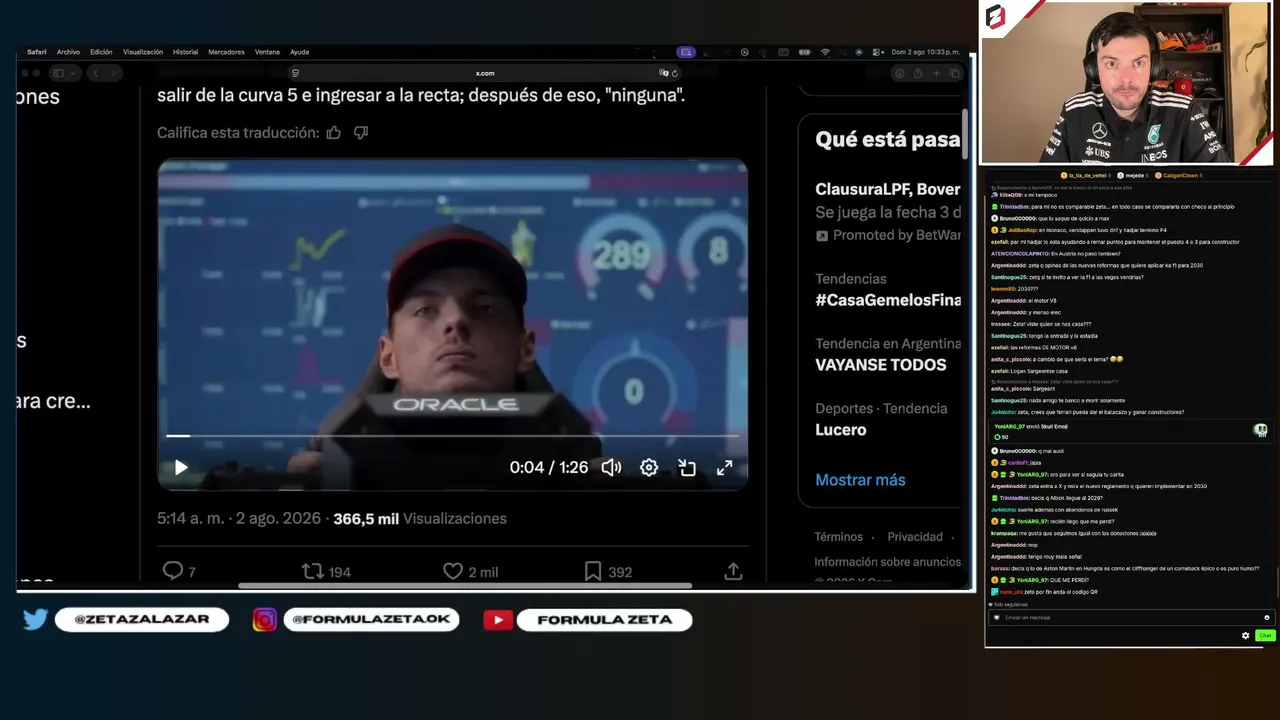Click the chat message input field
Viewport: 1280px width, 720px height.
pos(1130,617)
